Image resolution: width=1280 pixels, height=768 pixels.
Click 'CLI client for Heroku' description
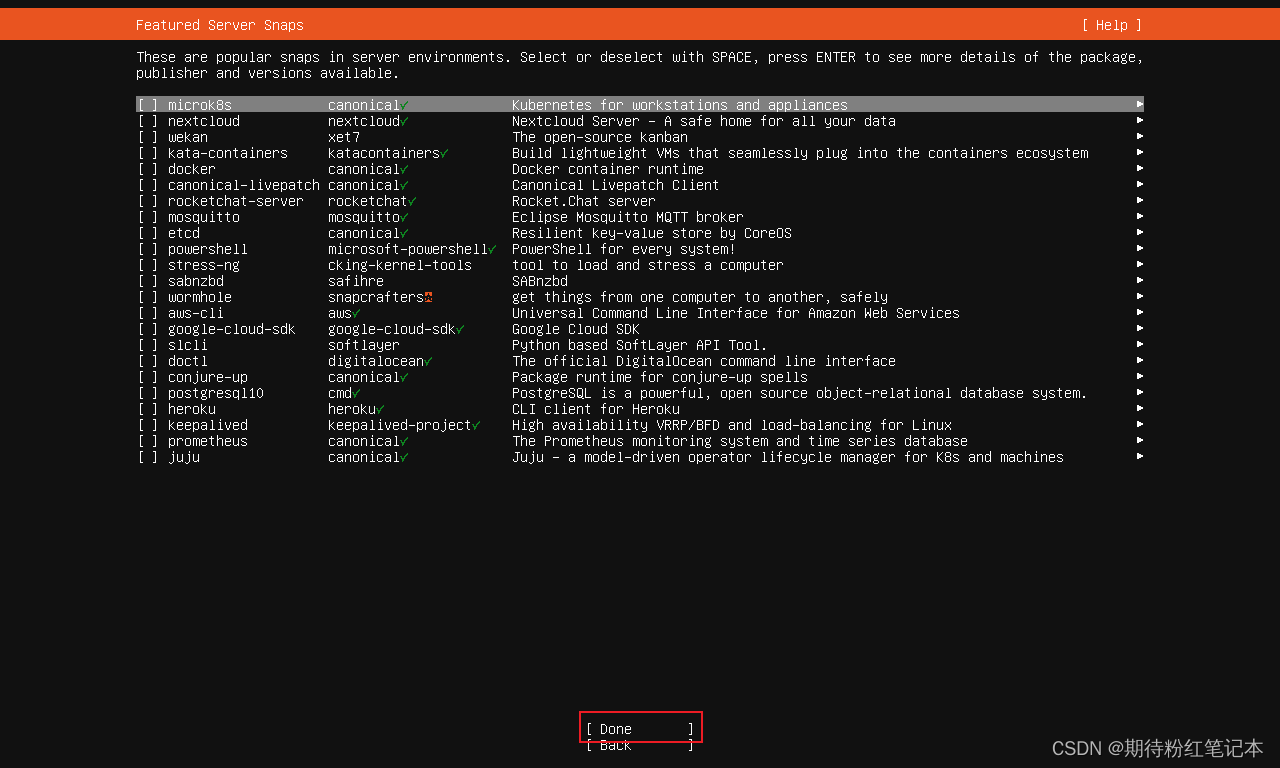[x=596, y=409]
